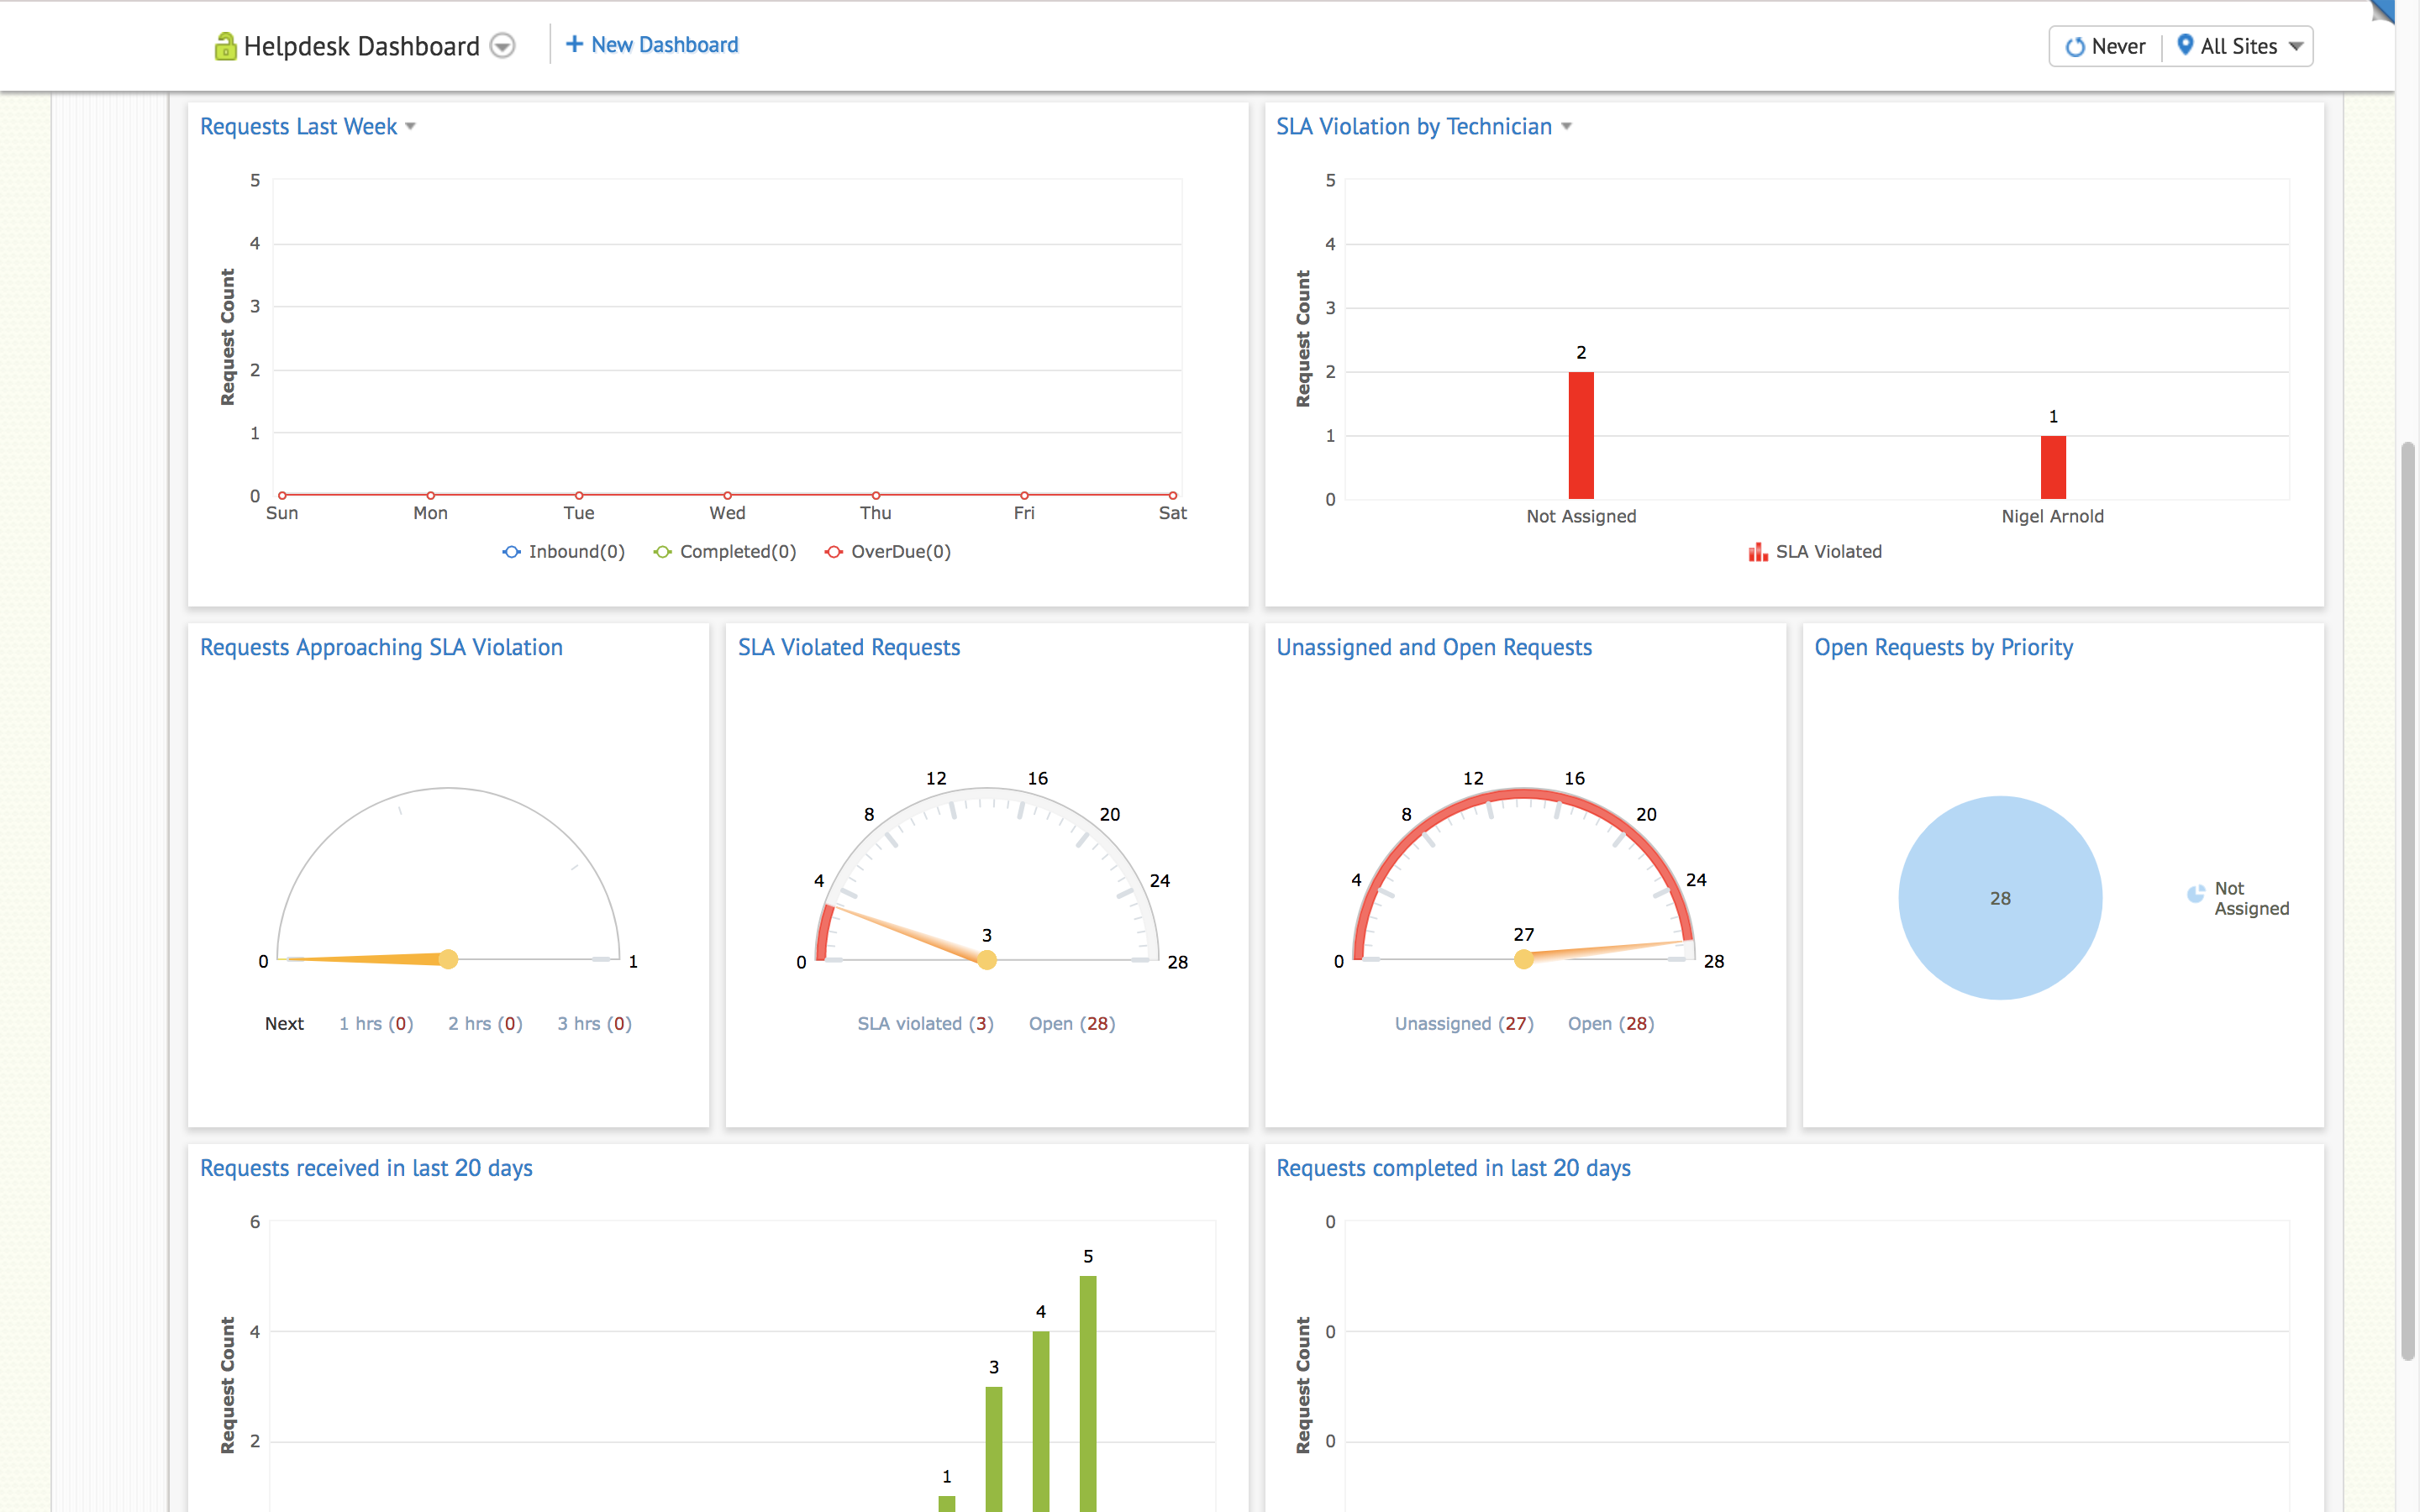Expand the All Sites dropdown arrow

click(2296, 47)
